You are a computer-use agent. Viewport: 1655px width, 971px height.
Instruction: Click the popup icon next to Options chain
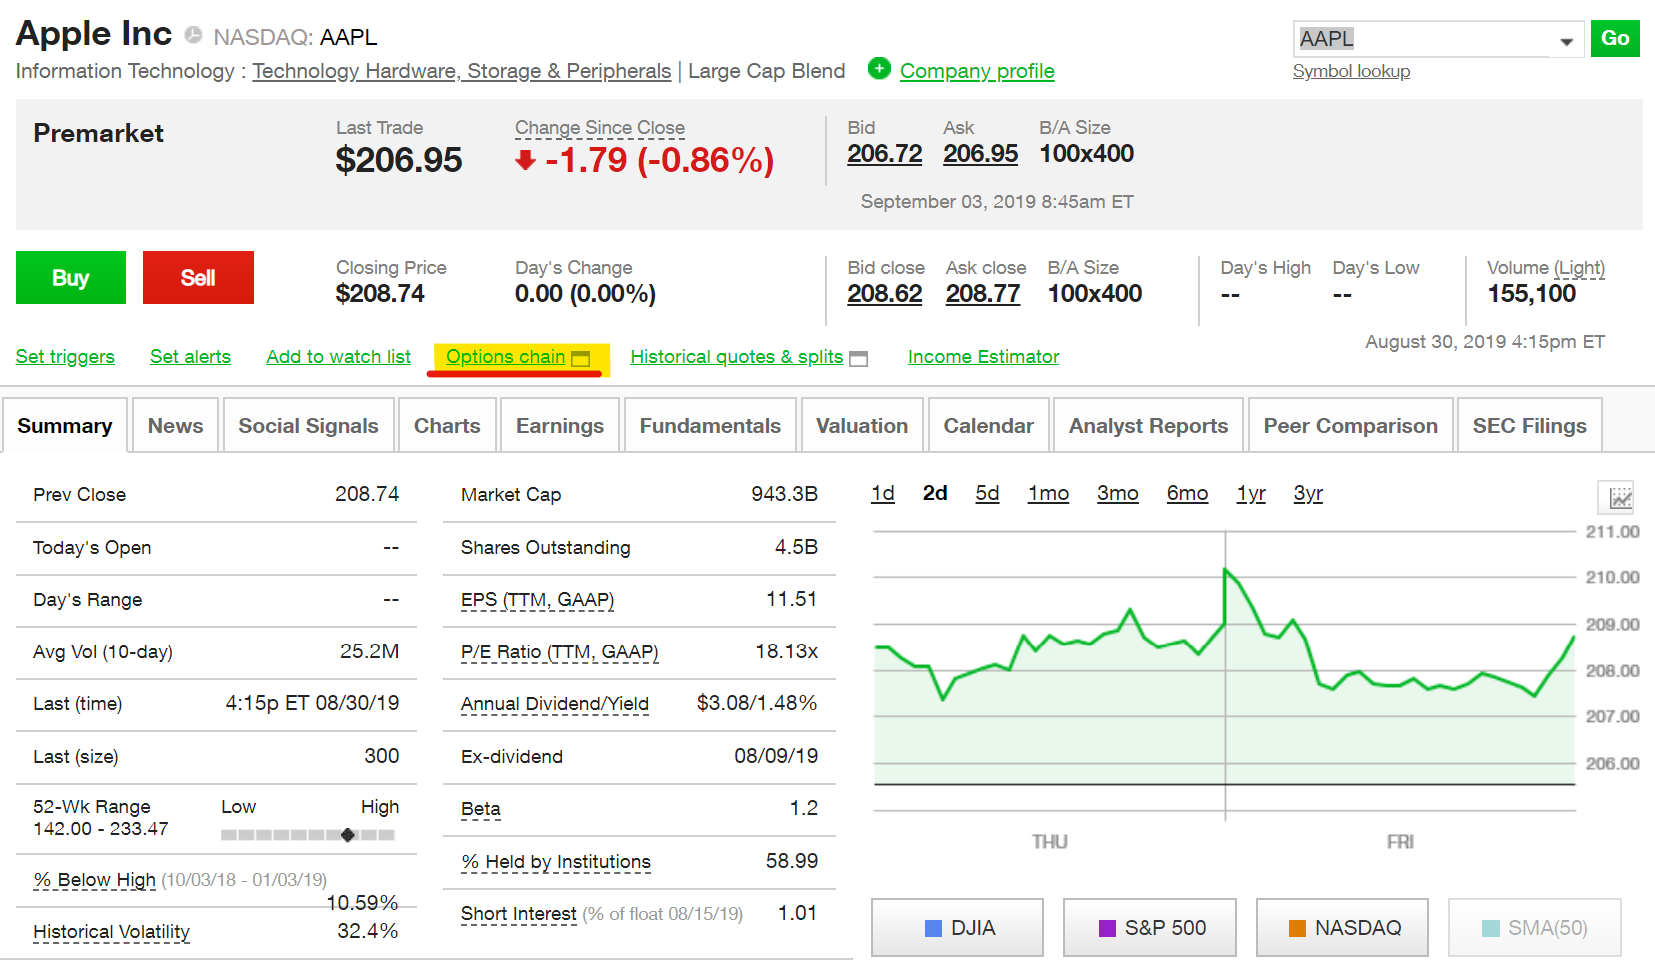(581, 359)
